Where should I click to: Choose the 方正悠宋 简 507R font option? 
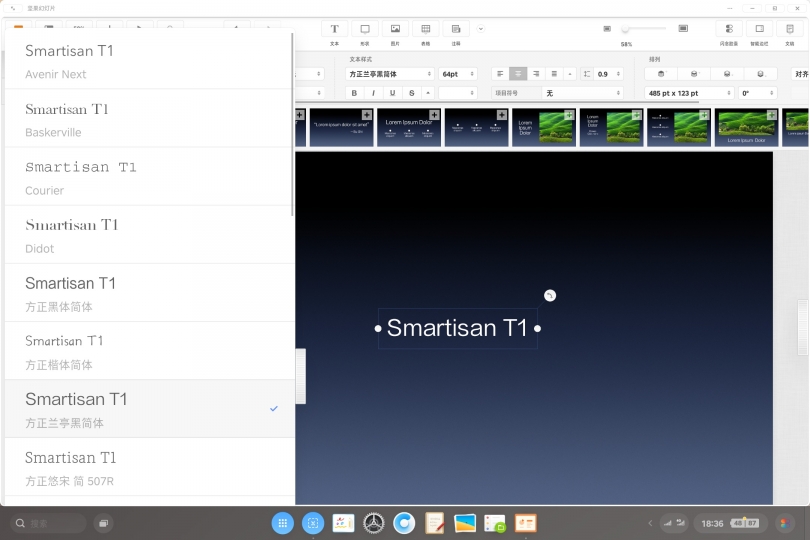point(149,468)
